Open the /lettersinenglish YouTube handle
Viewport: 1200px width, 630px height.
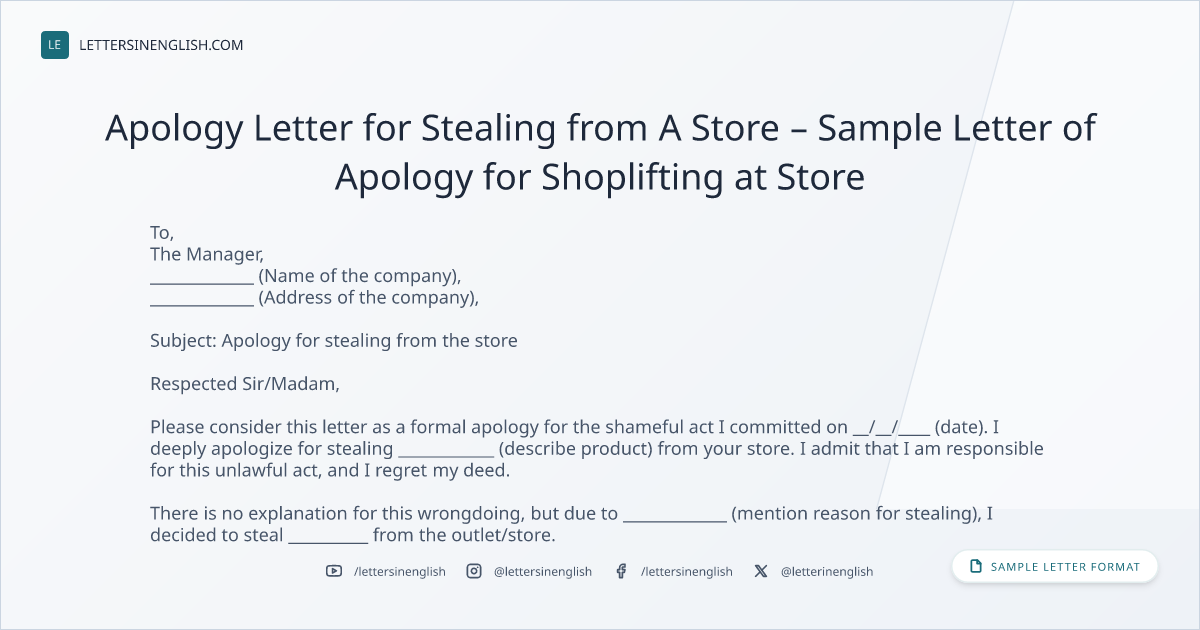[x=400, y=571]
